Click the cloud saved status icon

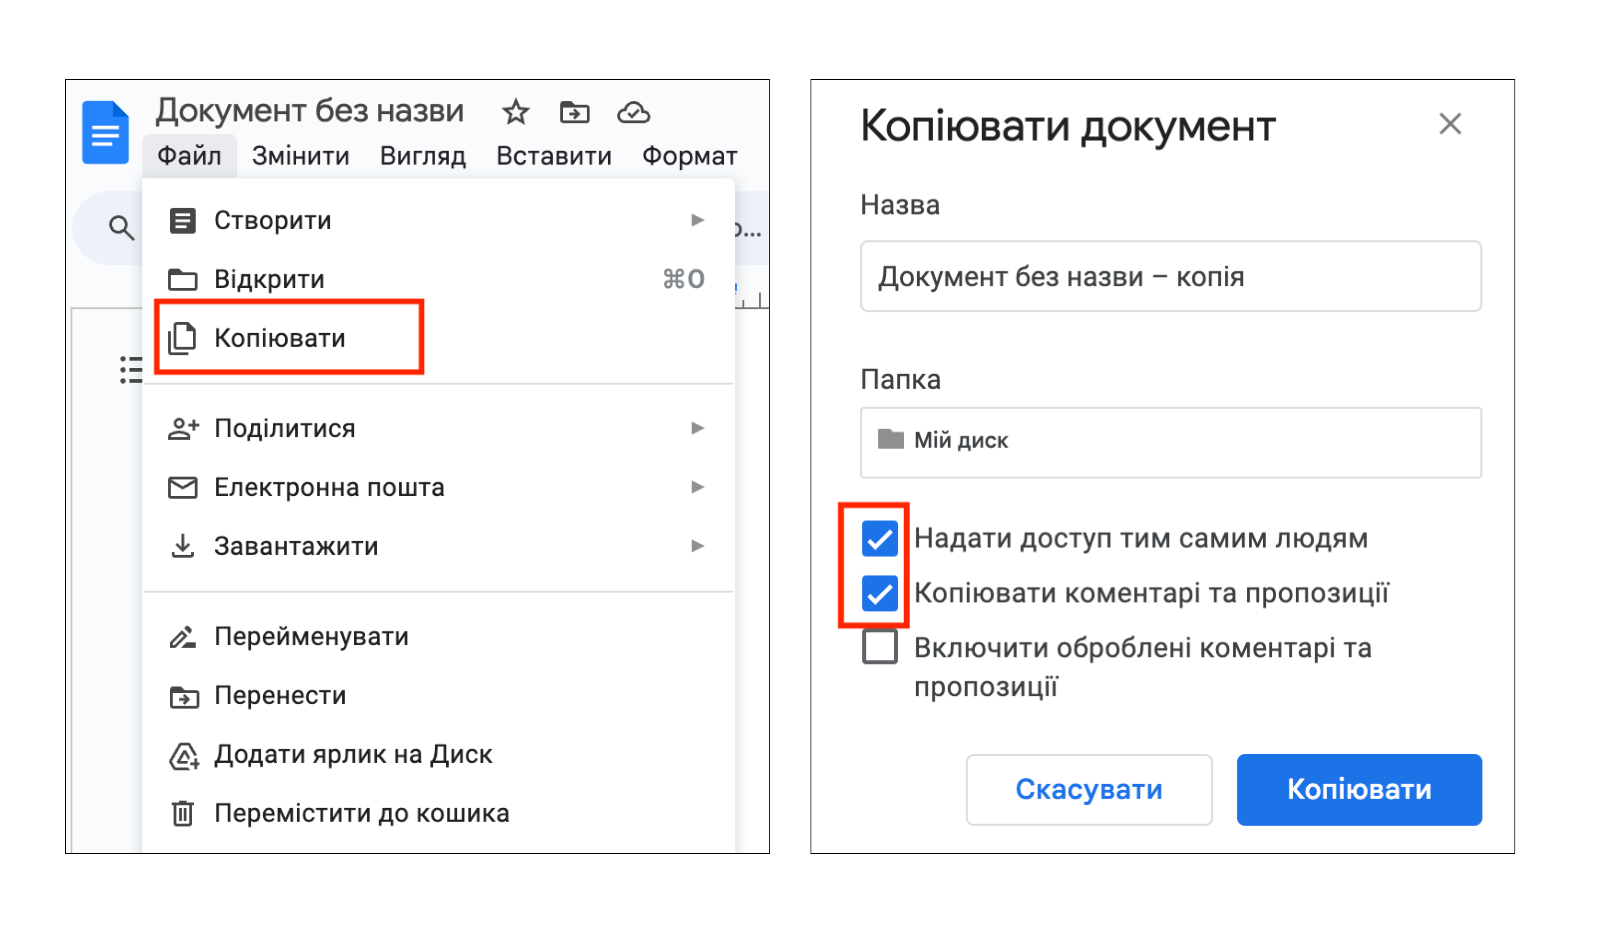[x=633, y=112]
